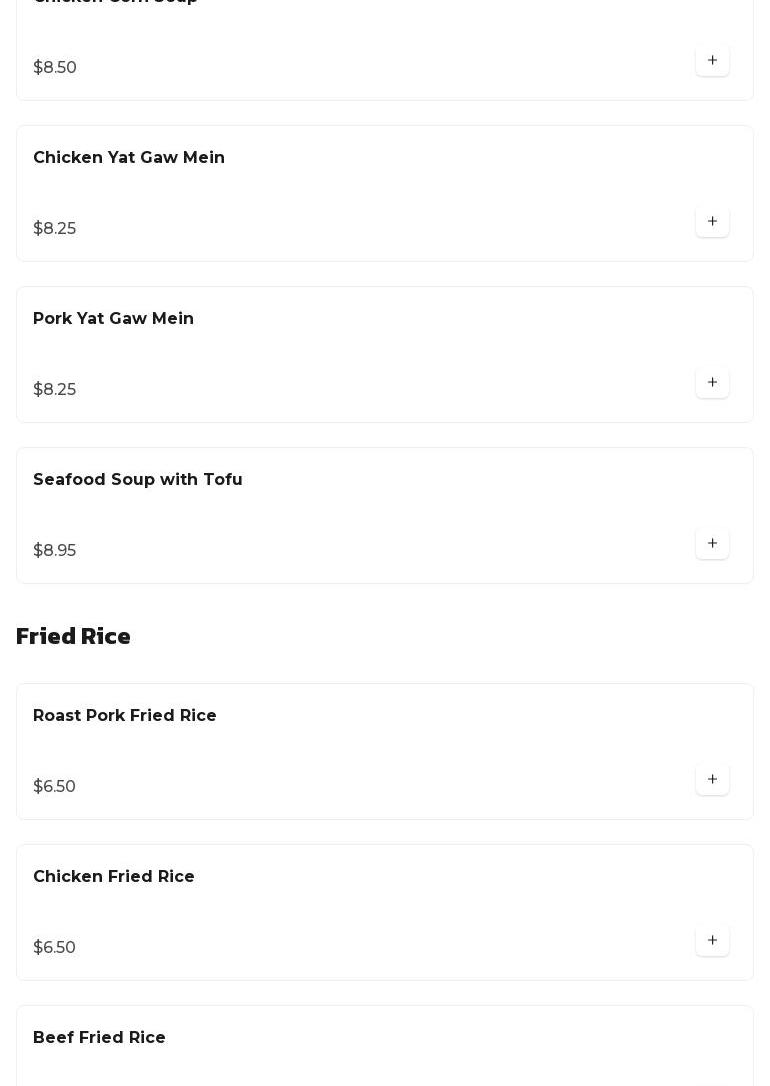Click the $8.25 price under Chicken Yat Gaw Mein

(54, 229)
